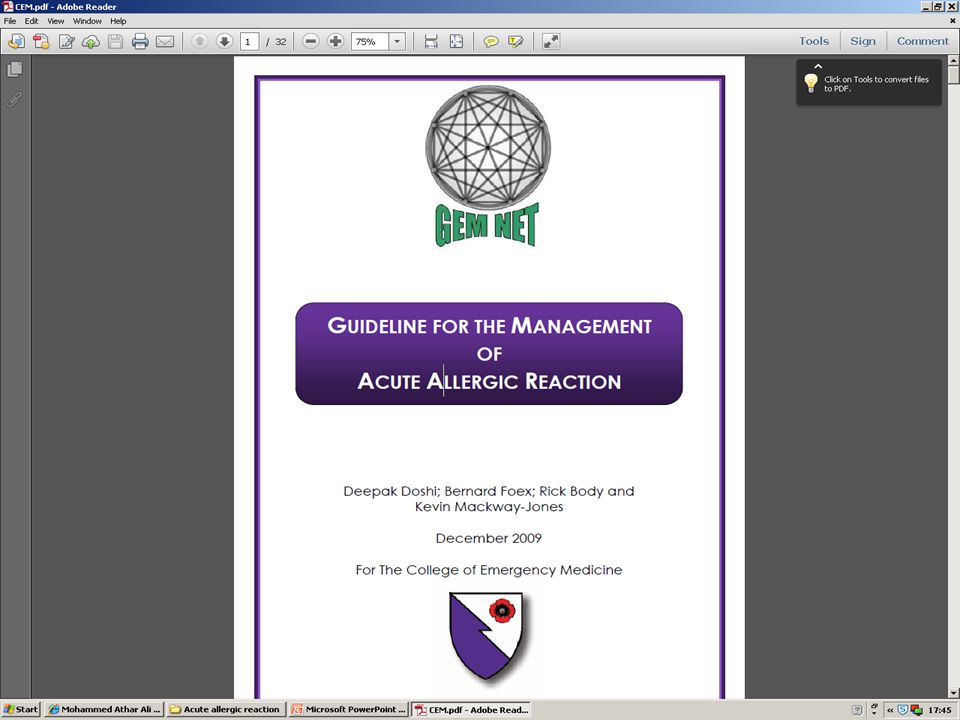Open the zoom level dropdown arrow

click(x=397, y=42)
